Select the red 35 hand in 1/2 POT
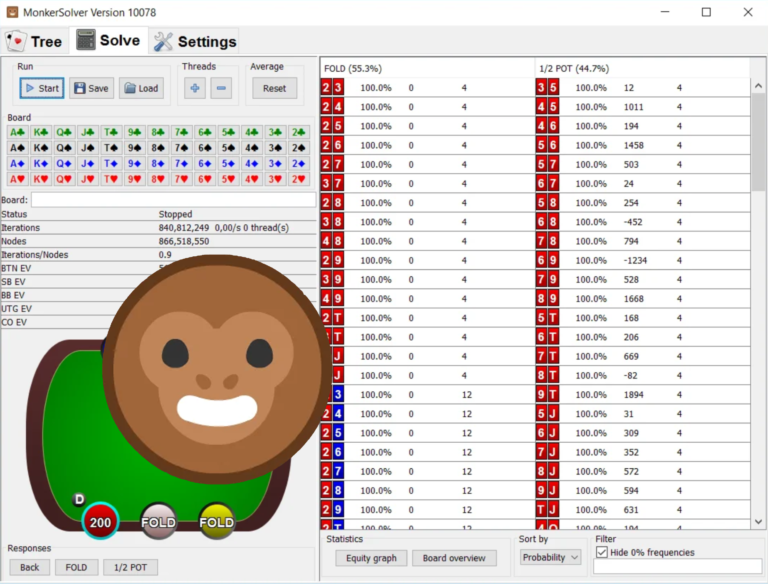768x584 pixels. [x=642, y=88]
